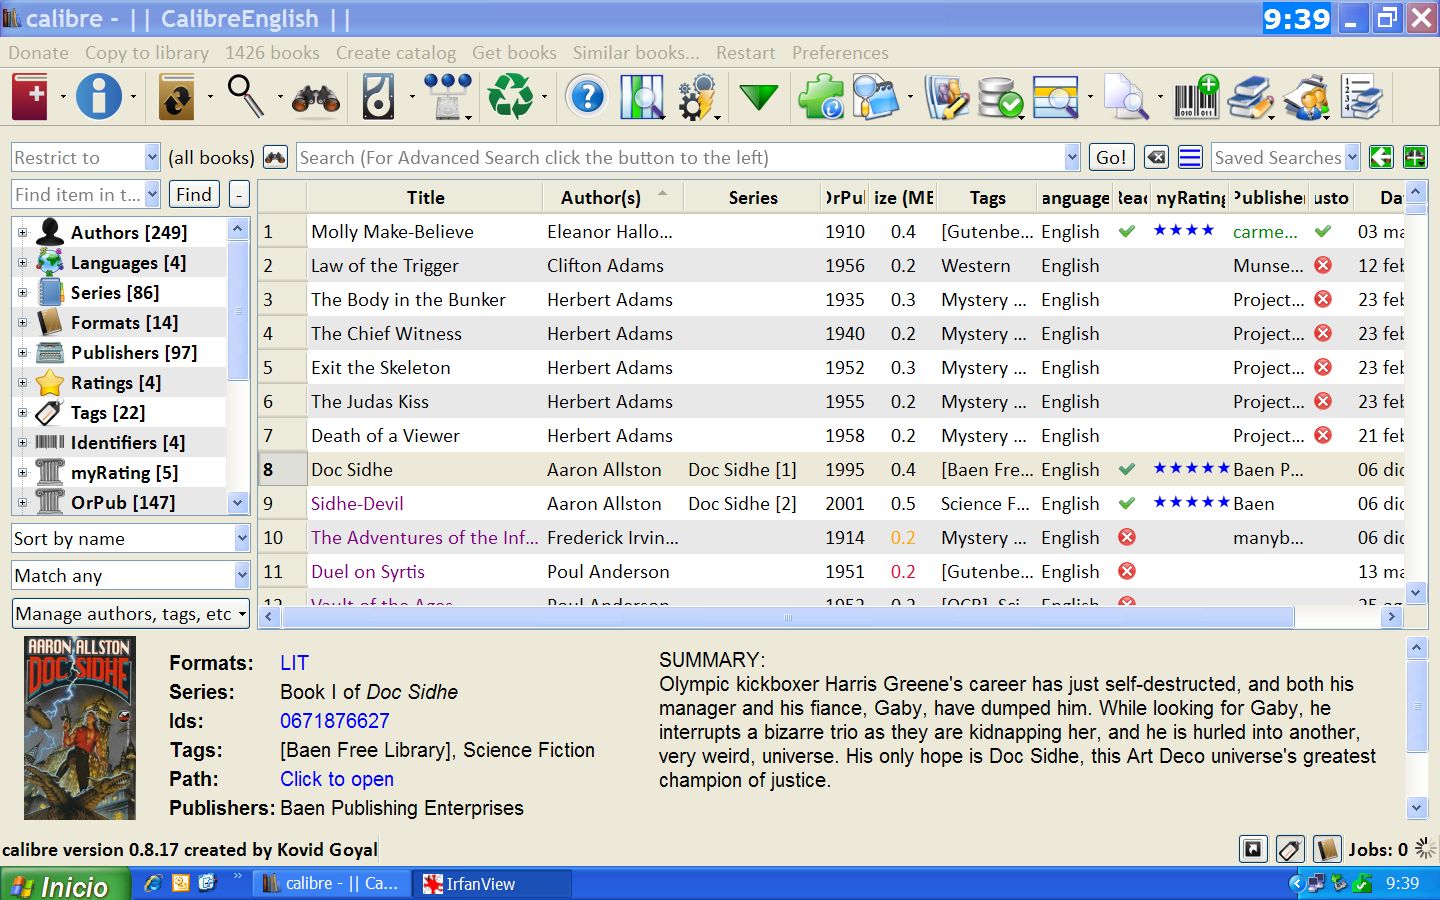This screenshot has width=1440, height=900.
Task: Open Advanced Search via small binoculars button
Action: pyautogui.click(x=275, y=157)
